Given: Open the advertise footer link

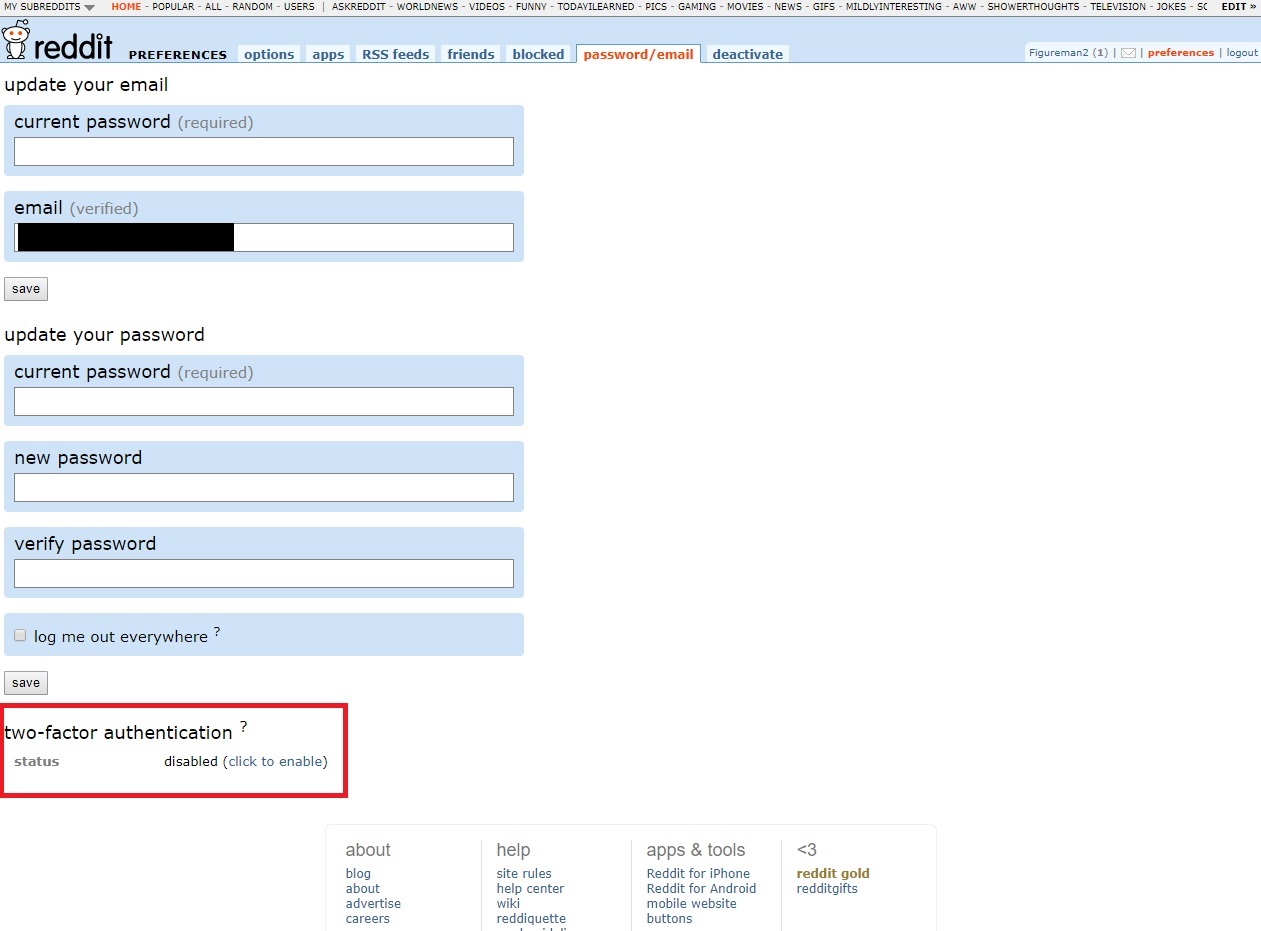Looking at the screenshot, I should (373, 903).
